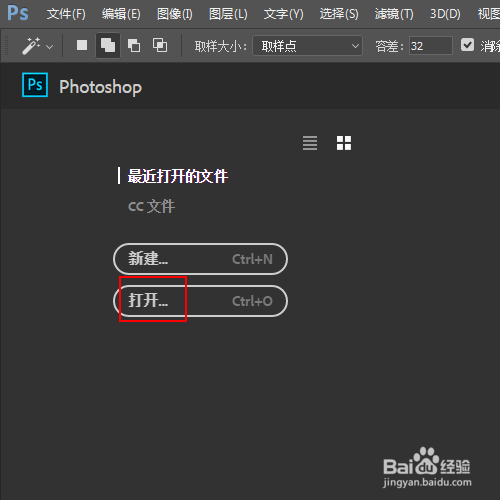500x500 pixels.
Task: Open the 文件(F) menu
Action: [x=66, y=14]
